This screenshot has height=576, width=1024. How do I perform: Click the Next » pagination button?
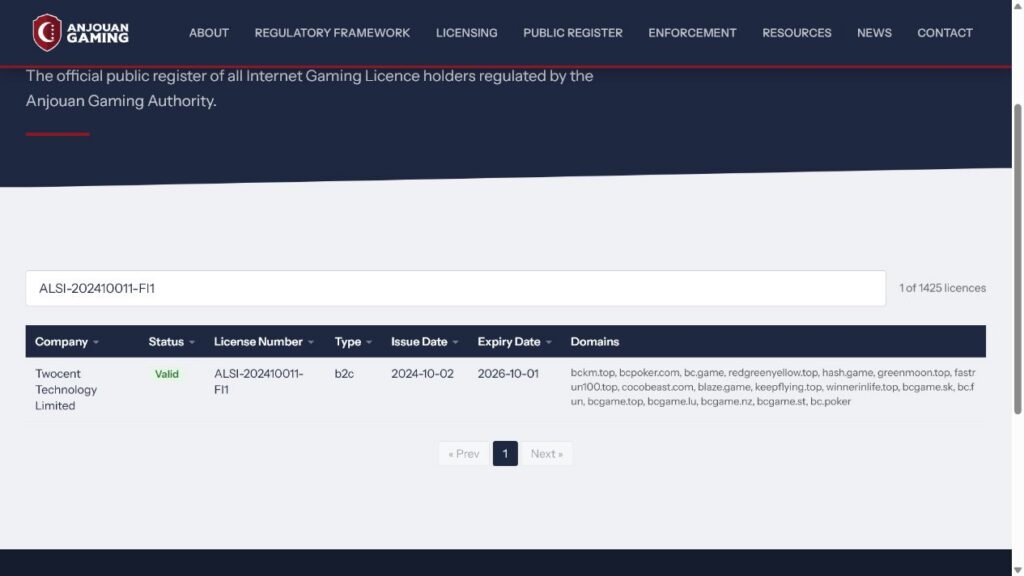[547, 453]
